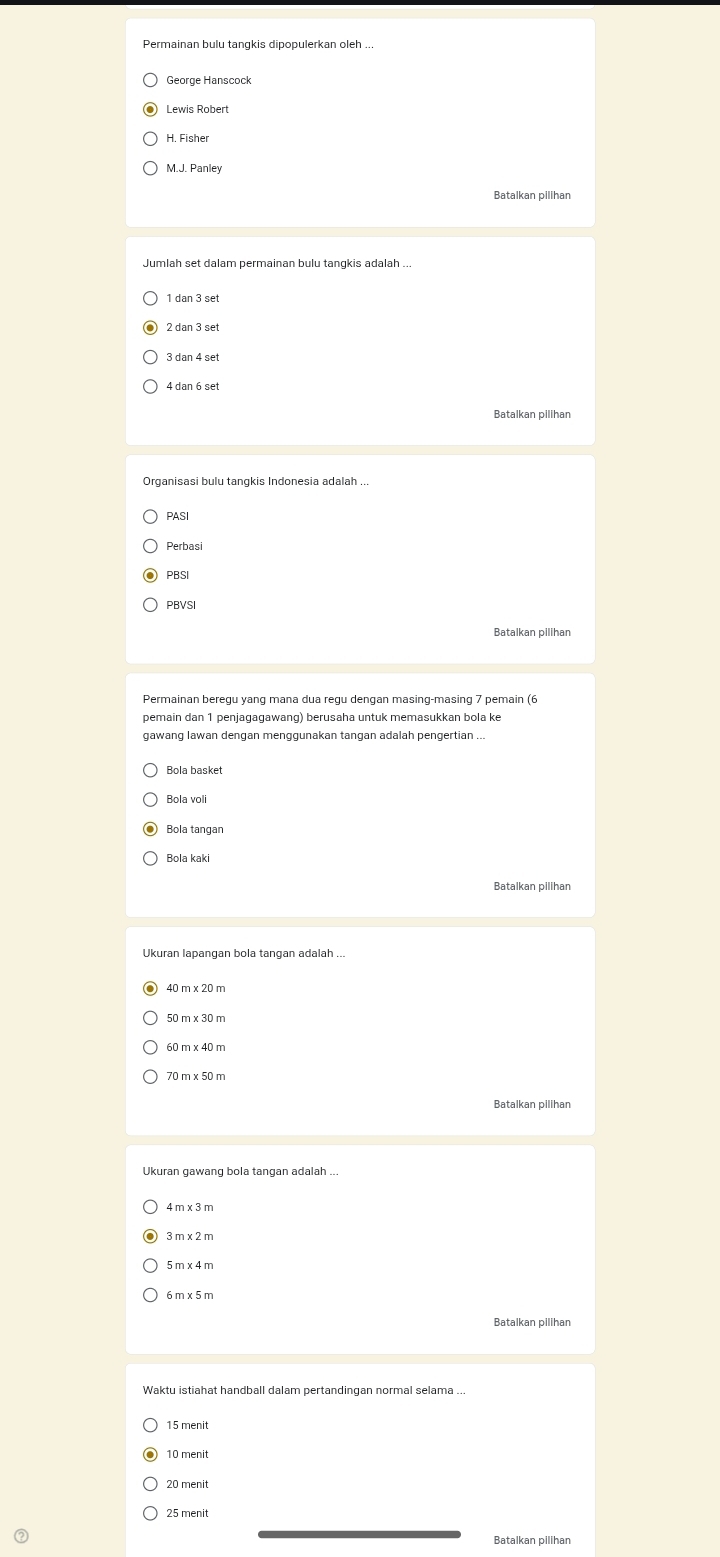This screenshot has height=1557, width=720.
Task: Choose PASI as the organization
Action: 150,516
